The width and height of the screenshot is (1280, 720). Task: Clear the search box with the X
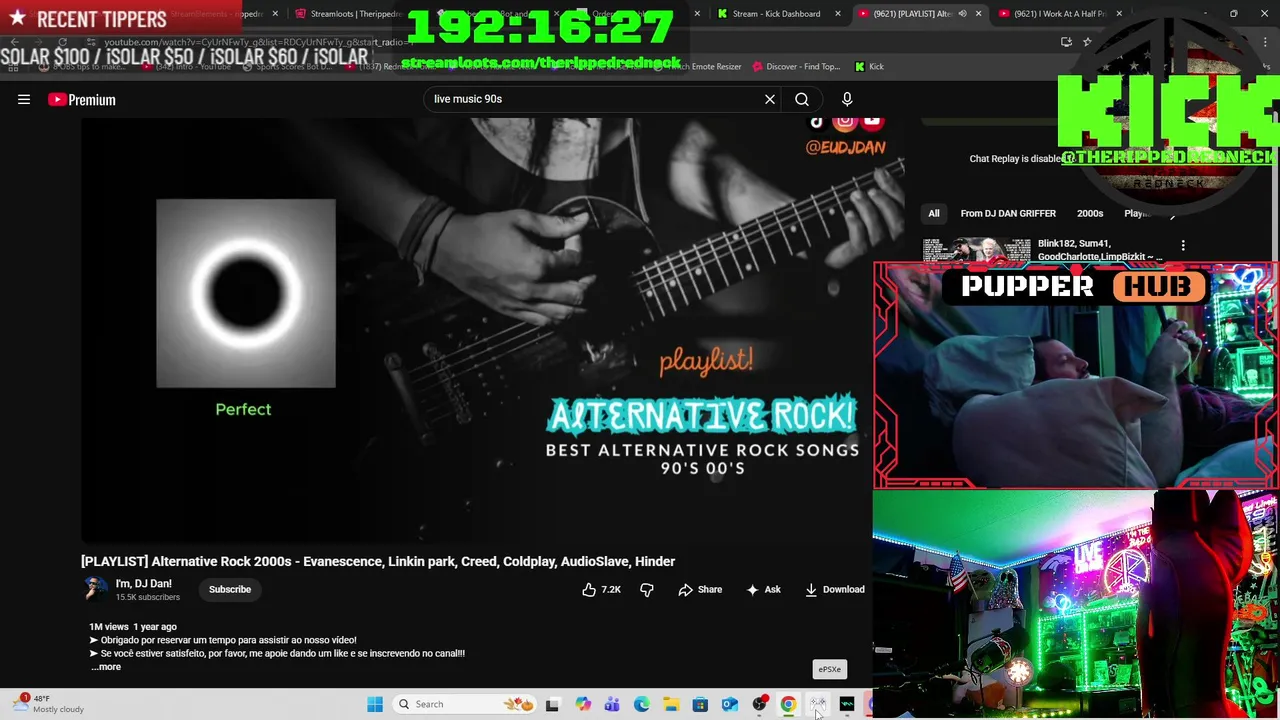[x=770, y=99]
